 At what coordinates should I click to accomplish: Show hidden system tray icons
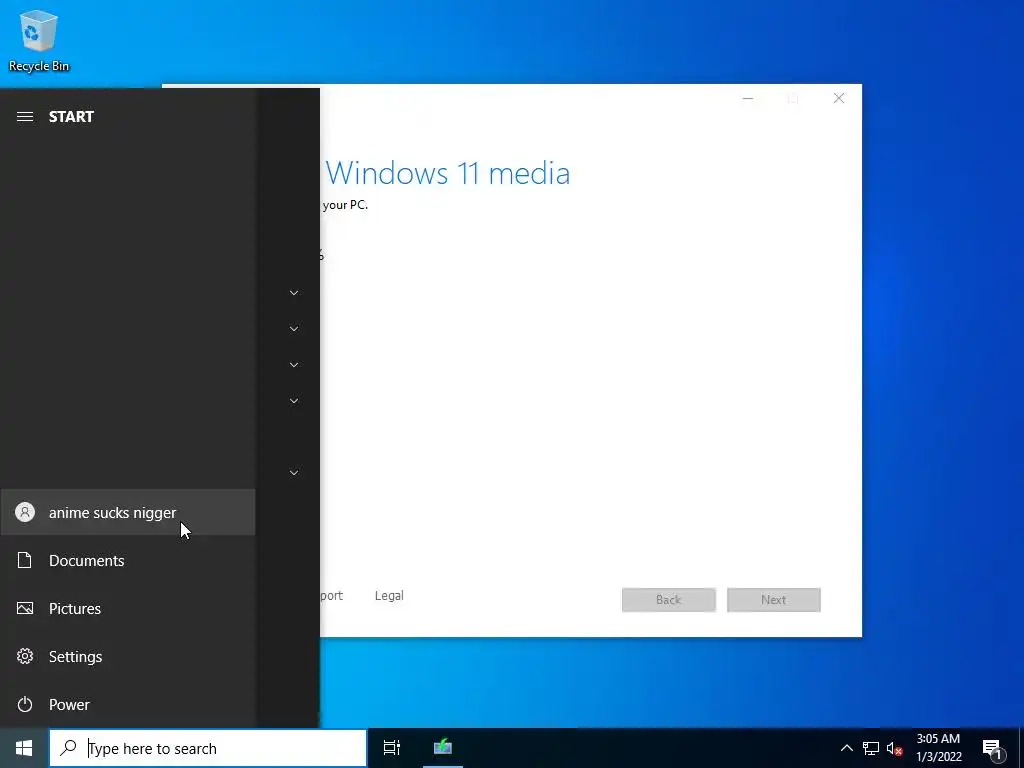tap(846, 748)
